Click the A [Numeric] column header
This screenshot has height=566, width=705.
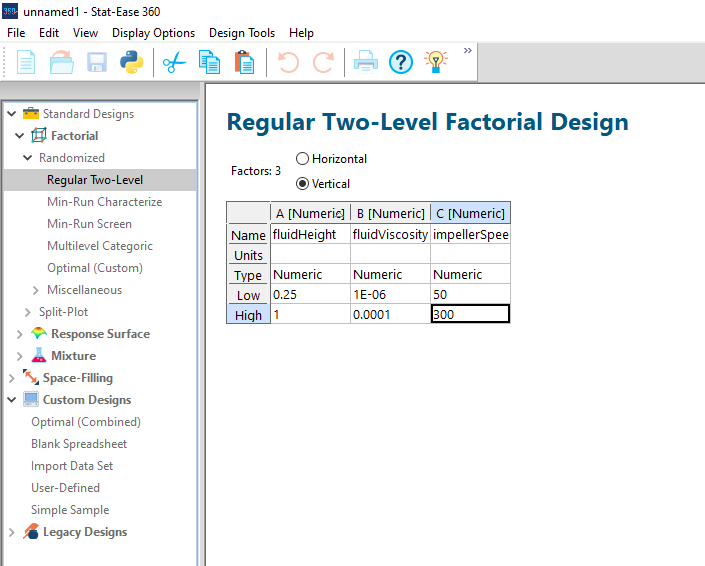coord(310,213)
